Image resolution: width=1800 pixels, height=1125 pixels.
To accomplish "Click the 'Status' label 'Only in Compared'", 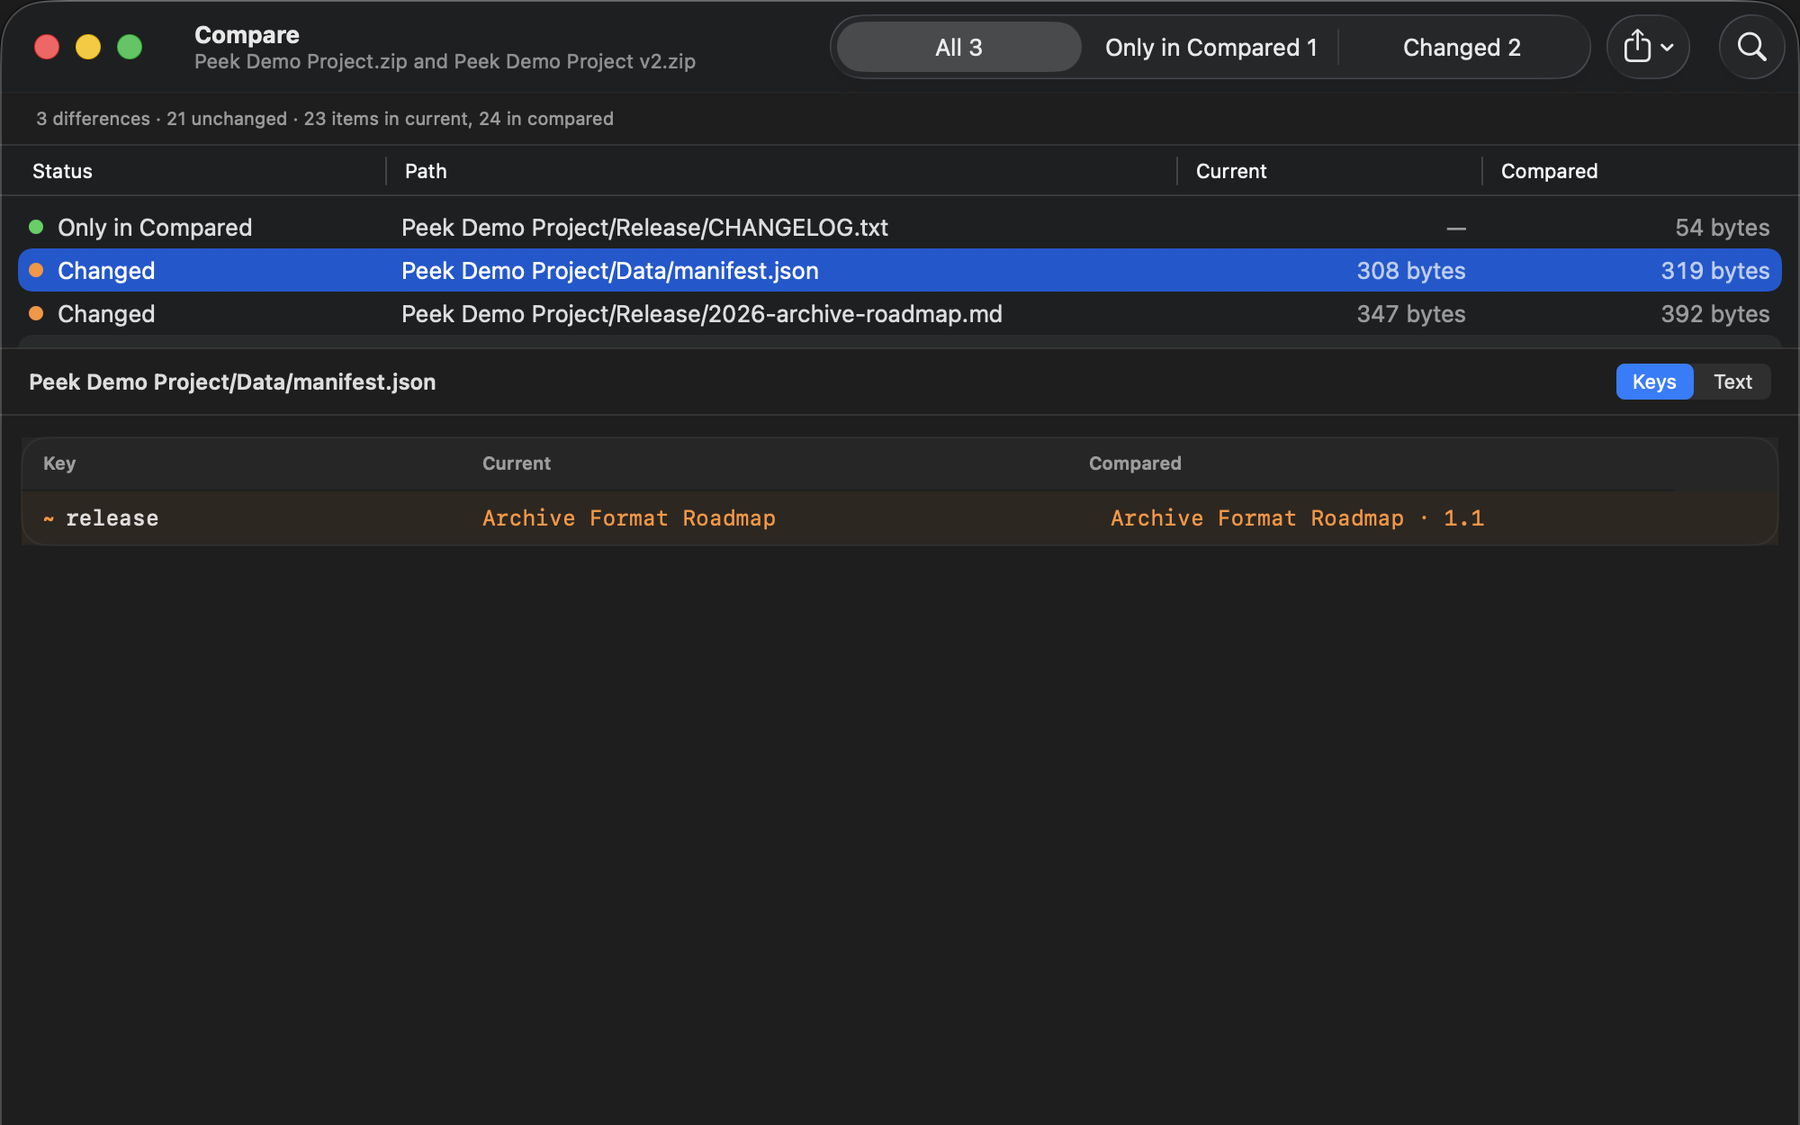I will coord(155,228).
